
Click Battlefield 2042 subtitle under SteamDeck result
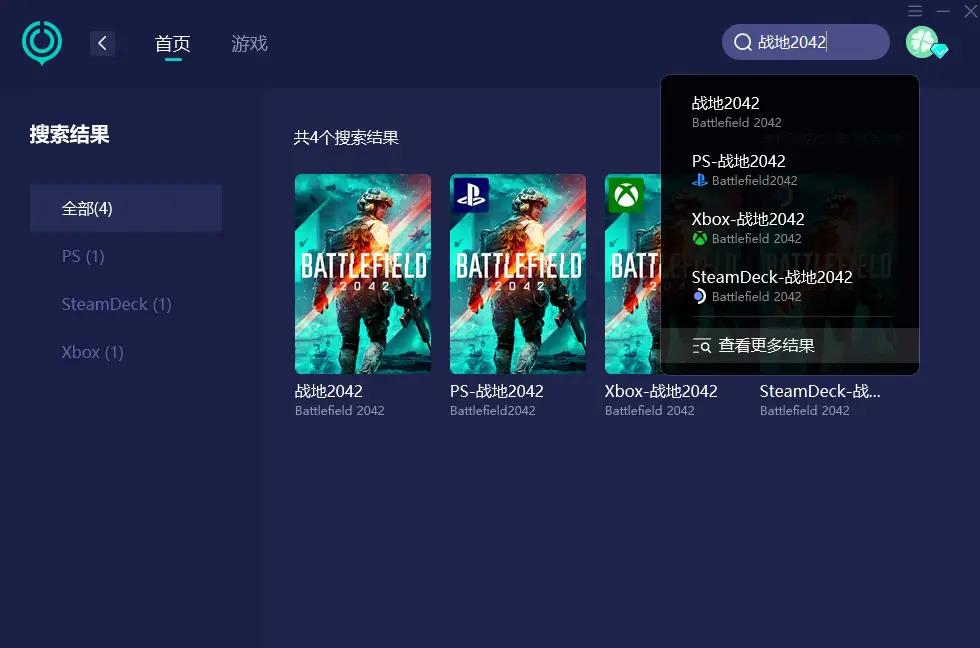coord(805,411)
